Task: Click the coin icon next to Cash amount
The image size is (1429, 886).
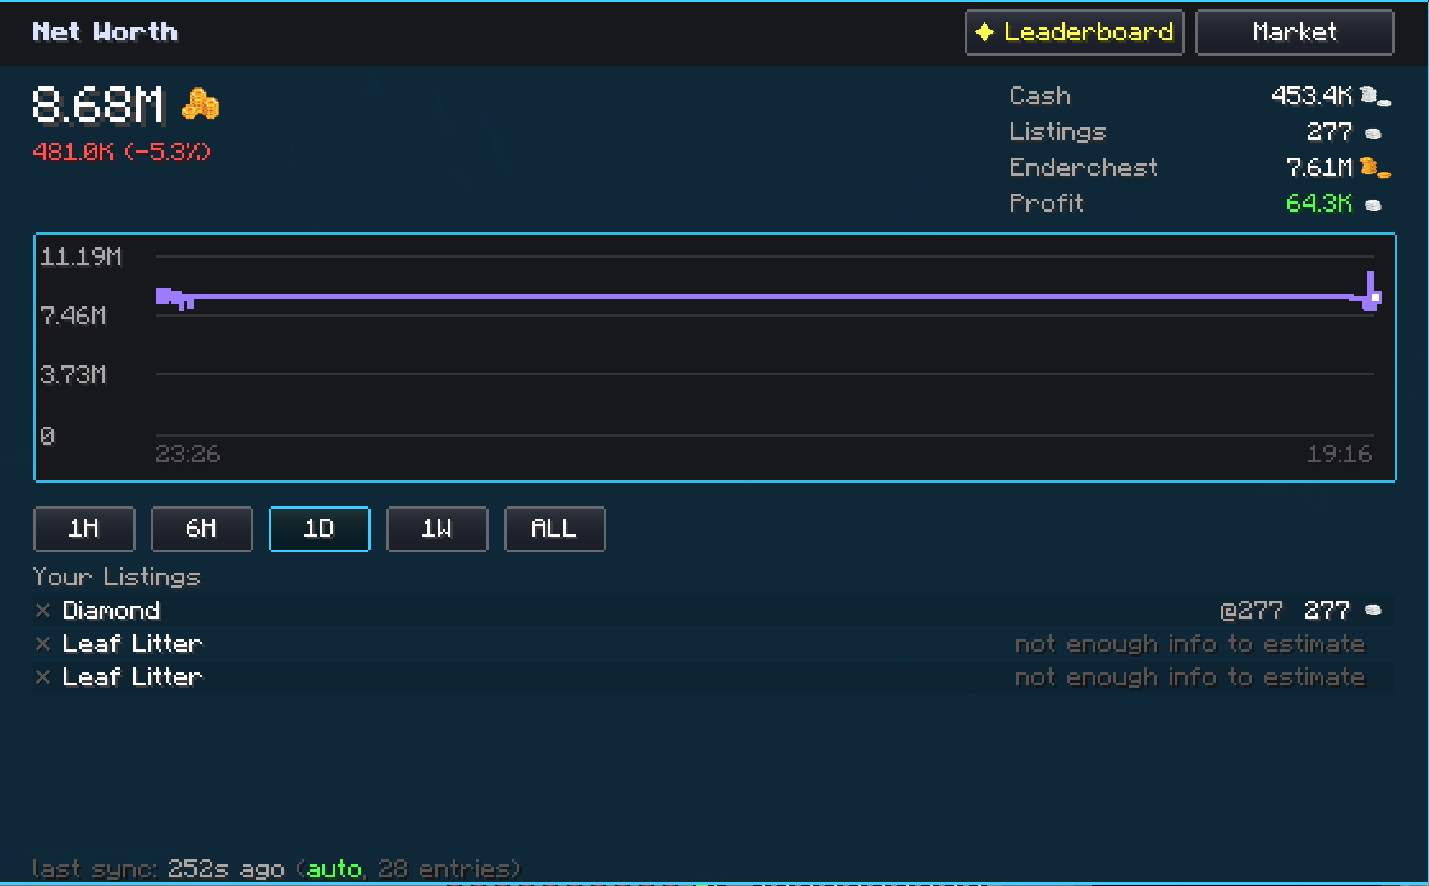Action: pos(1376,96)
